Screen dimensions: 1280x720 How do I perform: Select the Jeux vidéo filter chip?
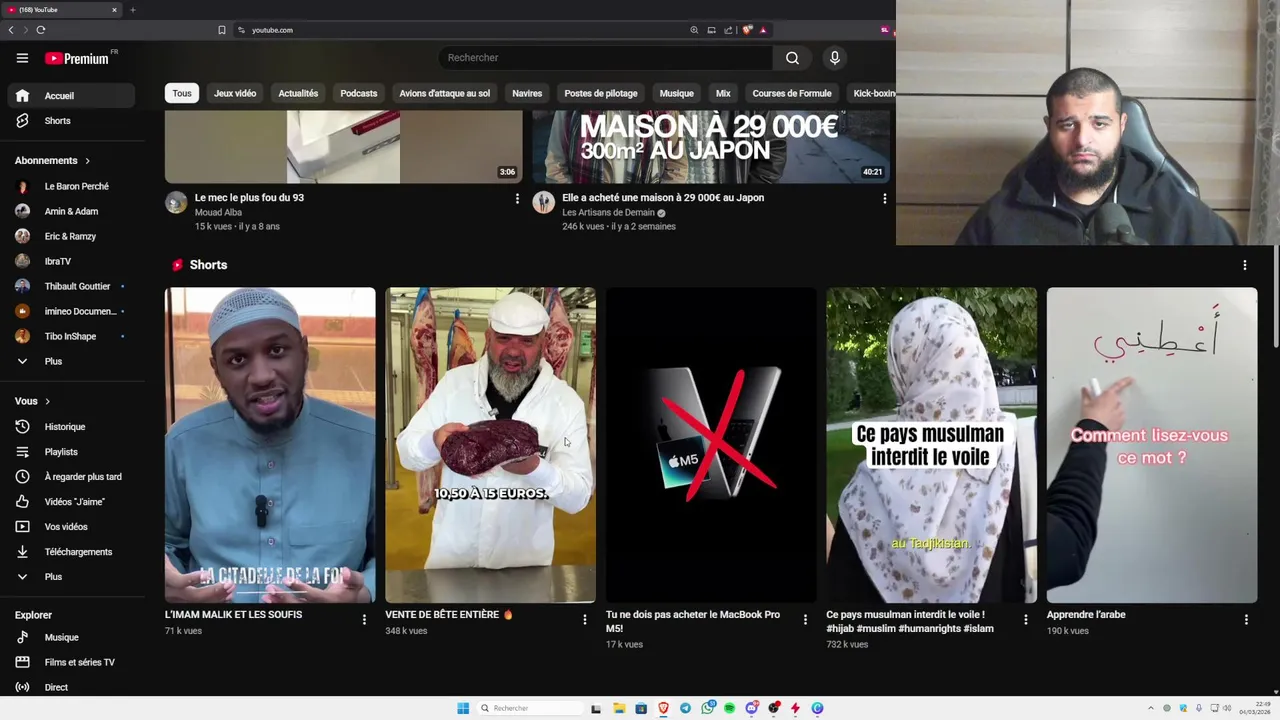[235, 93]
